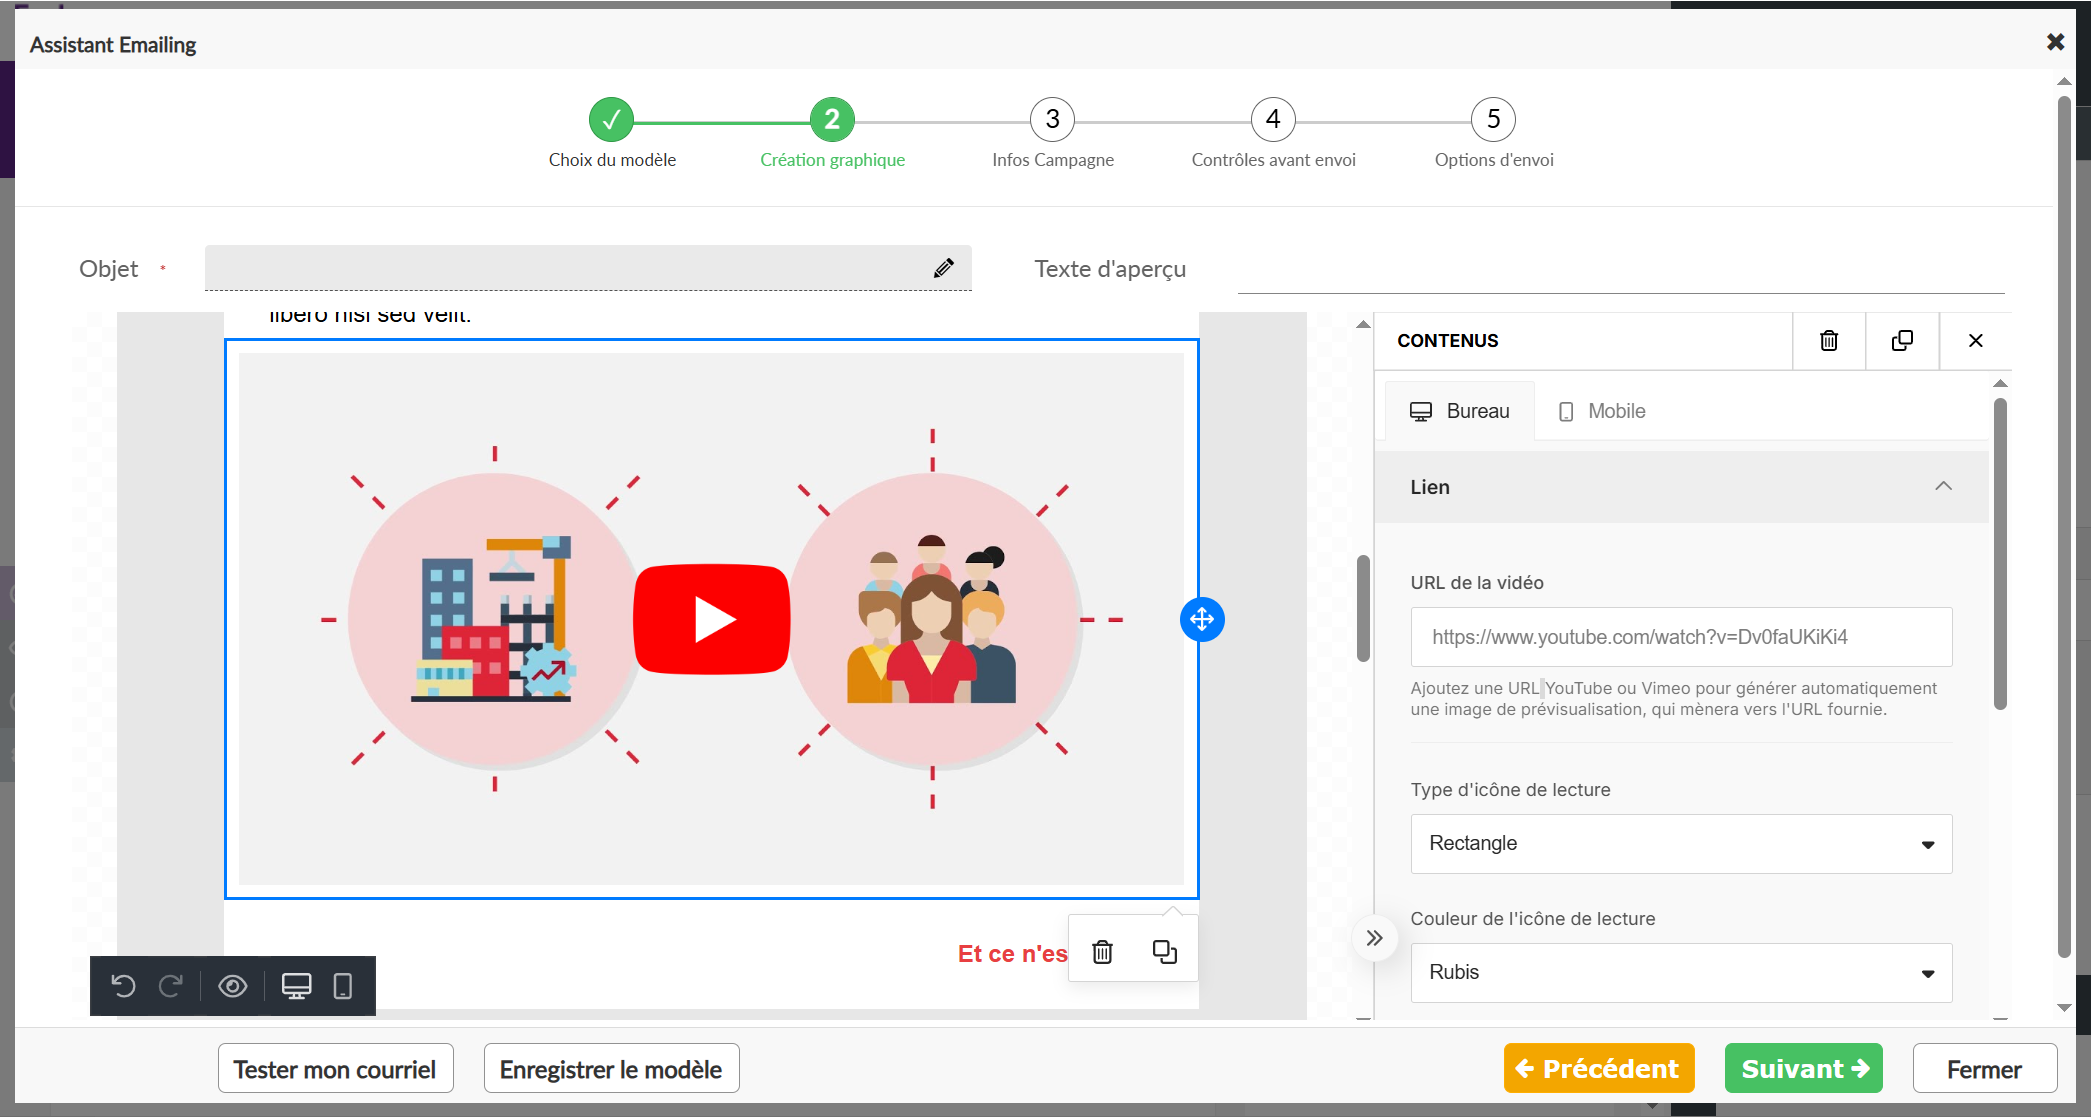Click Enregistrer le modèle button
Viewport: 2091px width, 1117px height.
click(x=611, y=1069)
